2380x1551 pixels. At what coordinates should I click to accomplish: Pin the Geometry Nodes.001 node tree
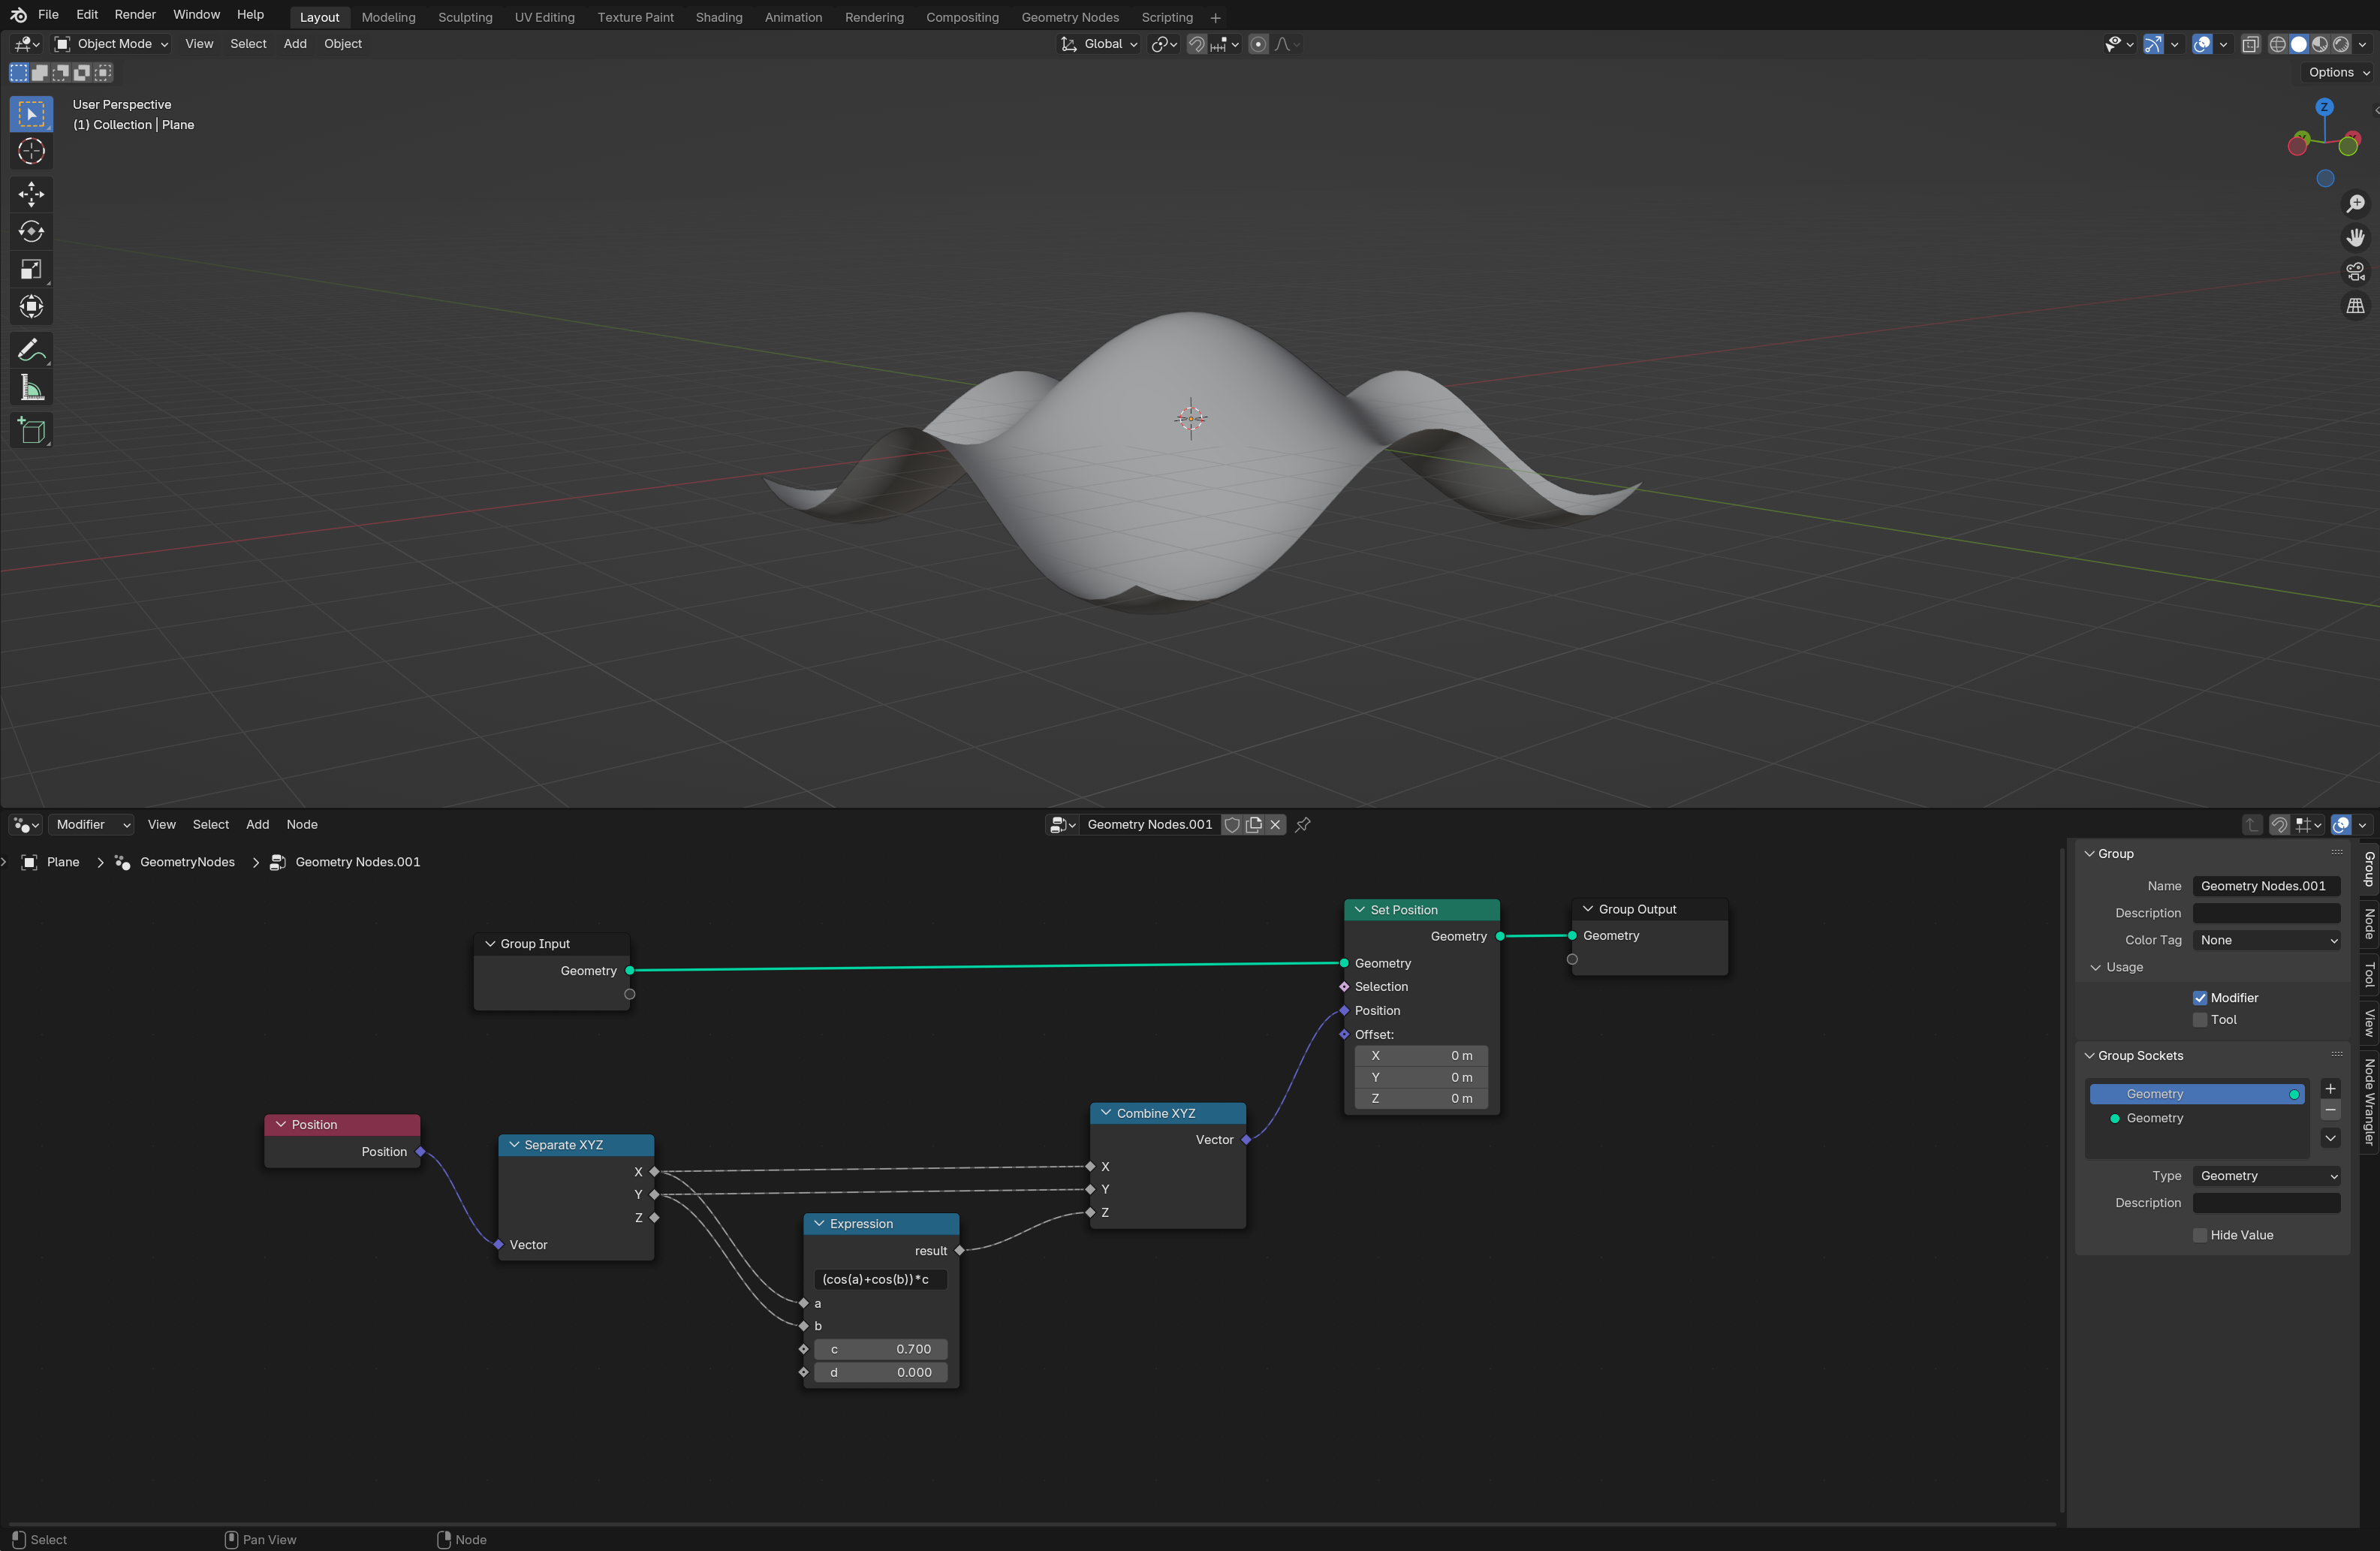click(x=1303, y=825)
